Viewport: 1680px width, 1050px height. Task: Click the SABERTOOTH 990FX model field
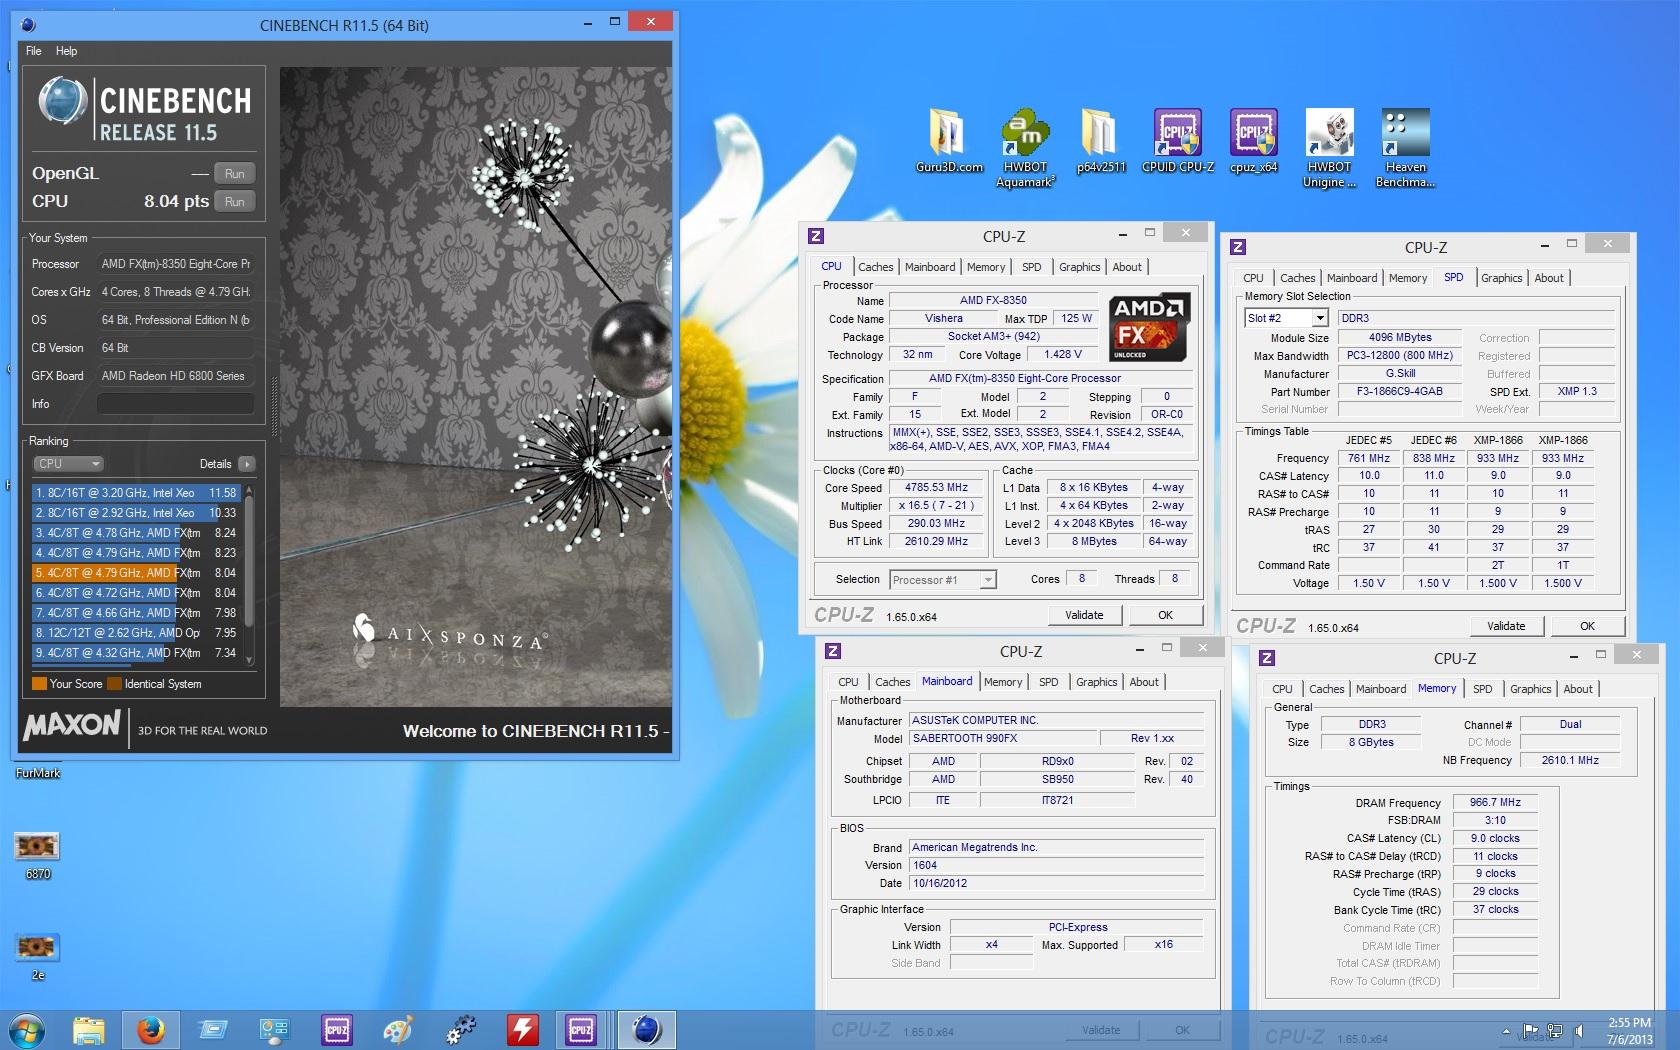click(1003, 738)
